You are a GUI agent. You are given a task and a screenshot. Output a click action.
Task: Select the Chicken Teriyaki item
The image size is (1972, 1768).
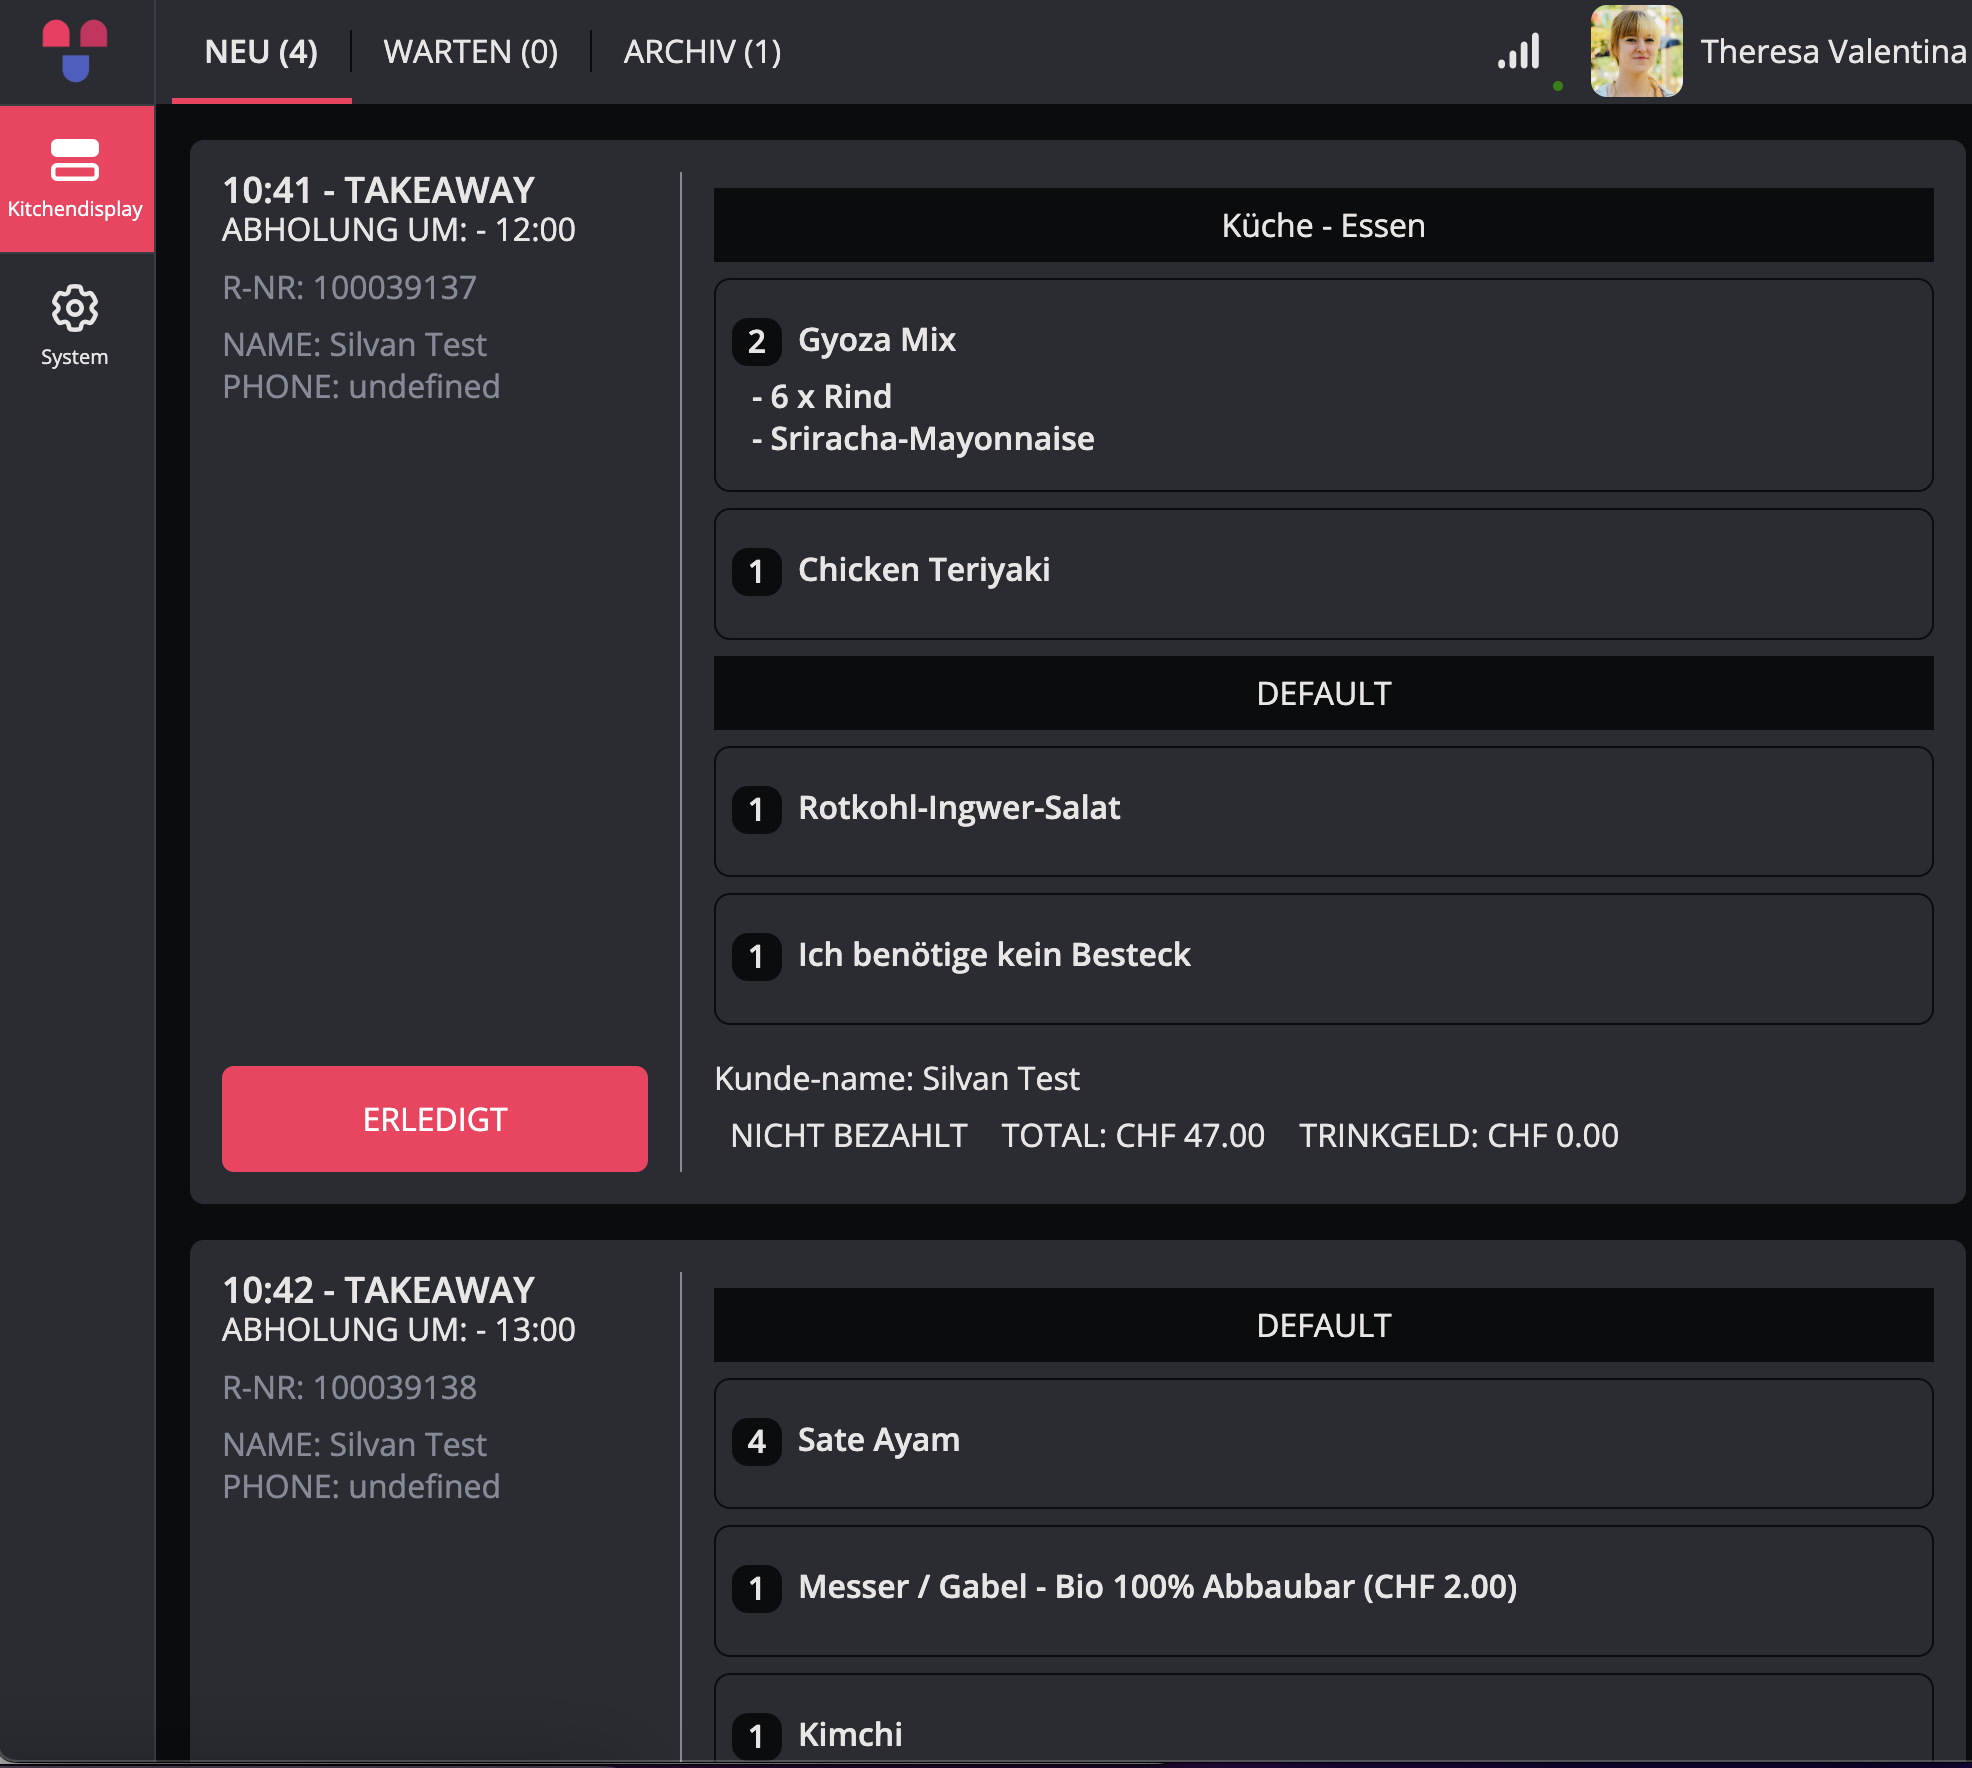[x=1323, y=574]
